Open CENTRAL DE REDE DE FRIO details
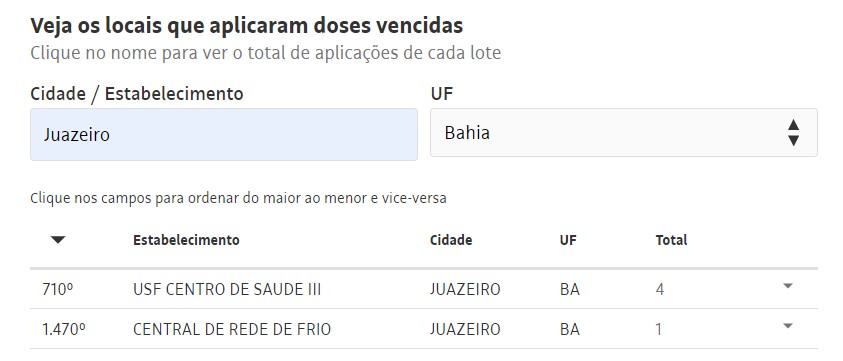843x361 pixels. pos(232,329)
